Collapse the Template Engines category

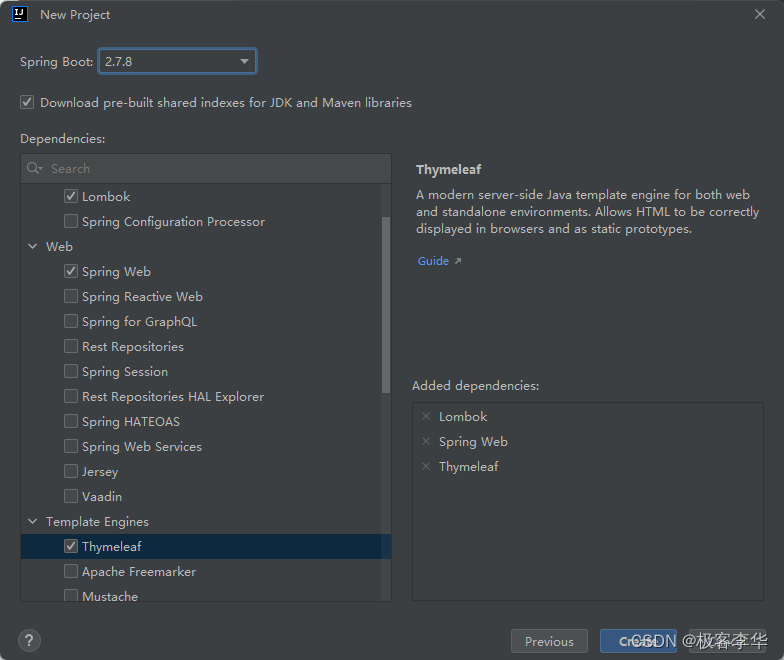(x=32, y=522)
